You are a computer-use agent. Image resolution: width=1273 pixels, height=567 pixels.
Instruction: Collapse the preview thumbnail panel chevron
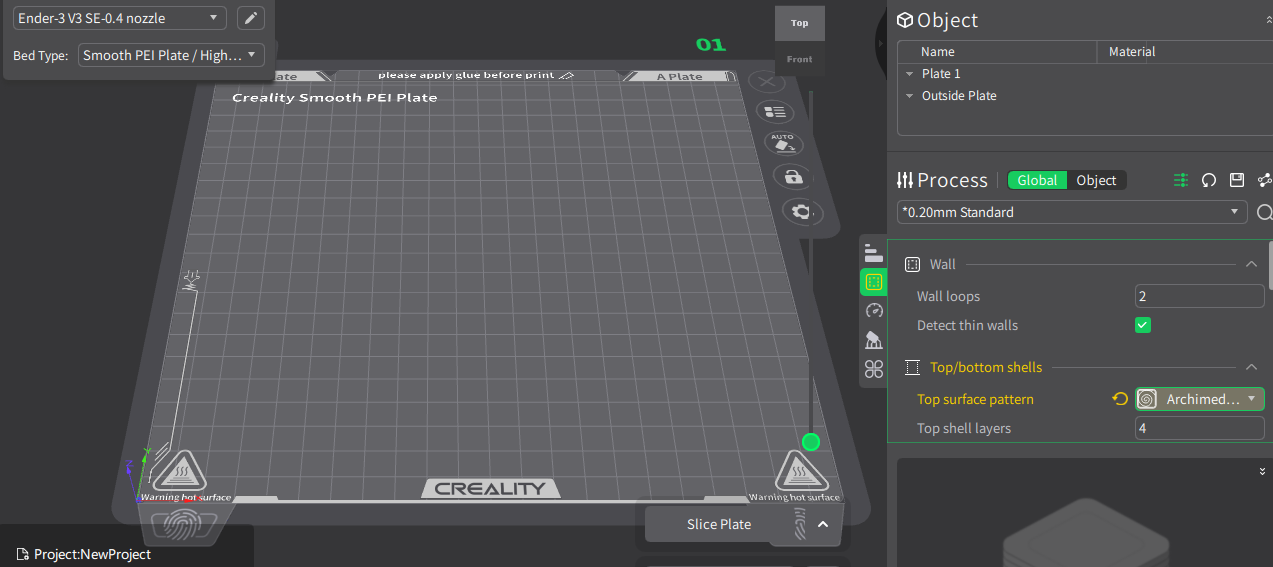[x=1262, y=471]
